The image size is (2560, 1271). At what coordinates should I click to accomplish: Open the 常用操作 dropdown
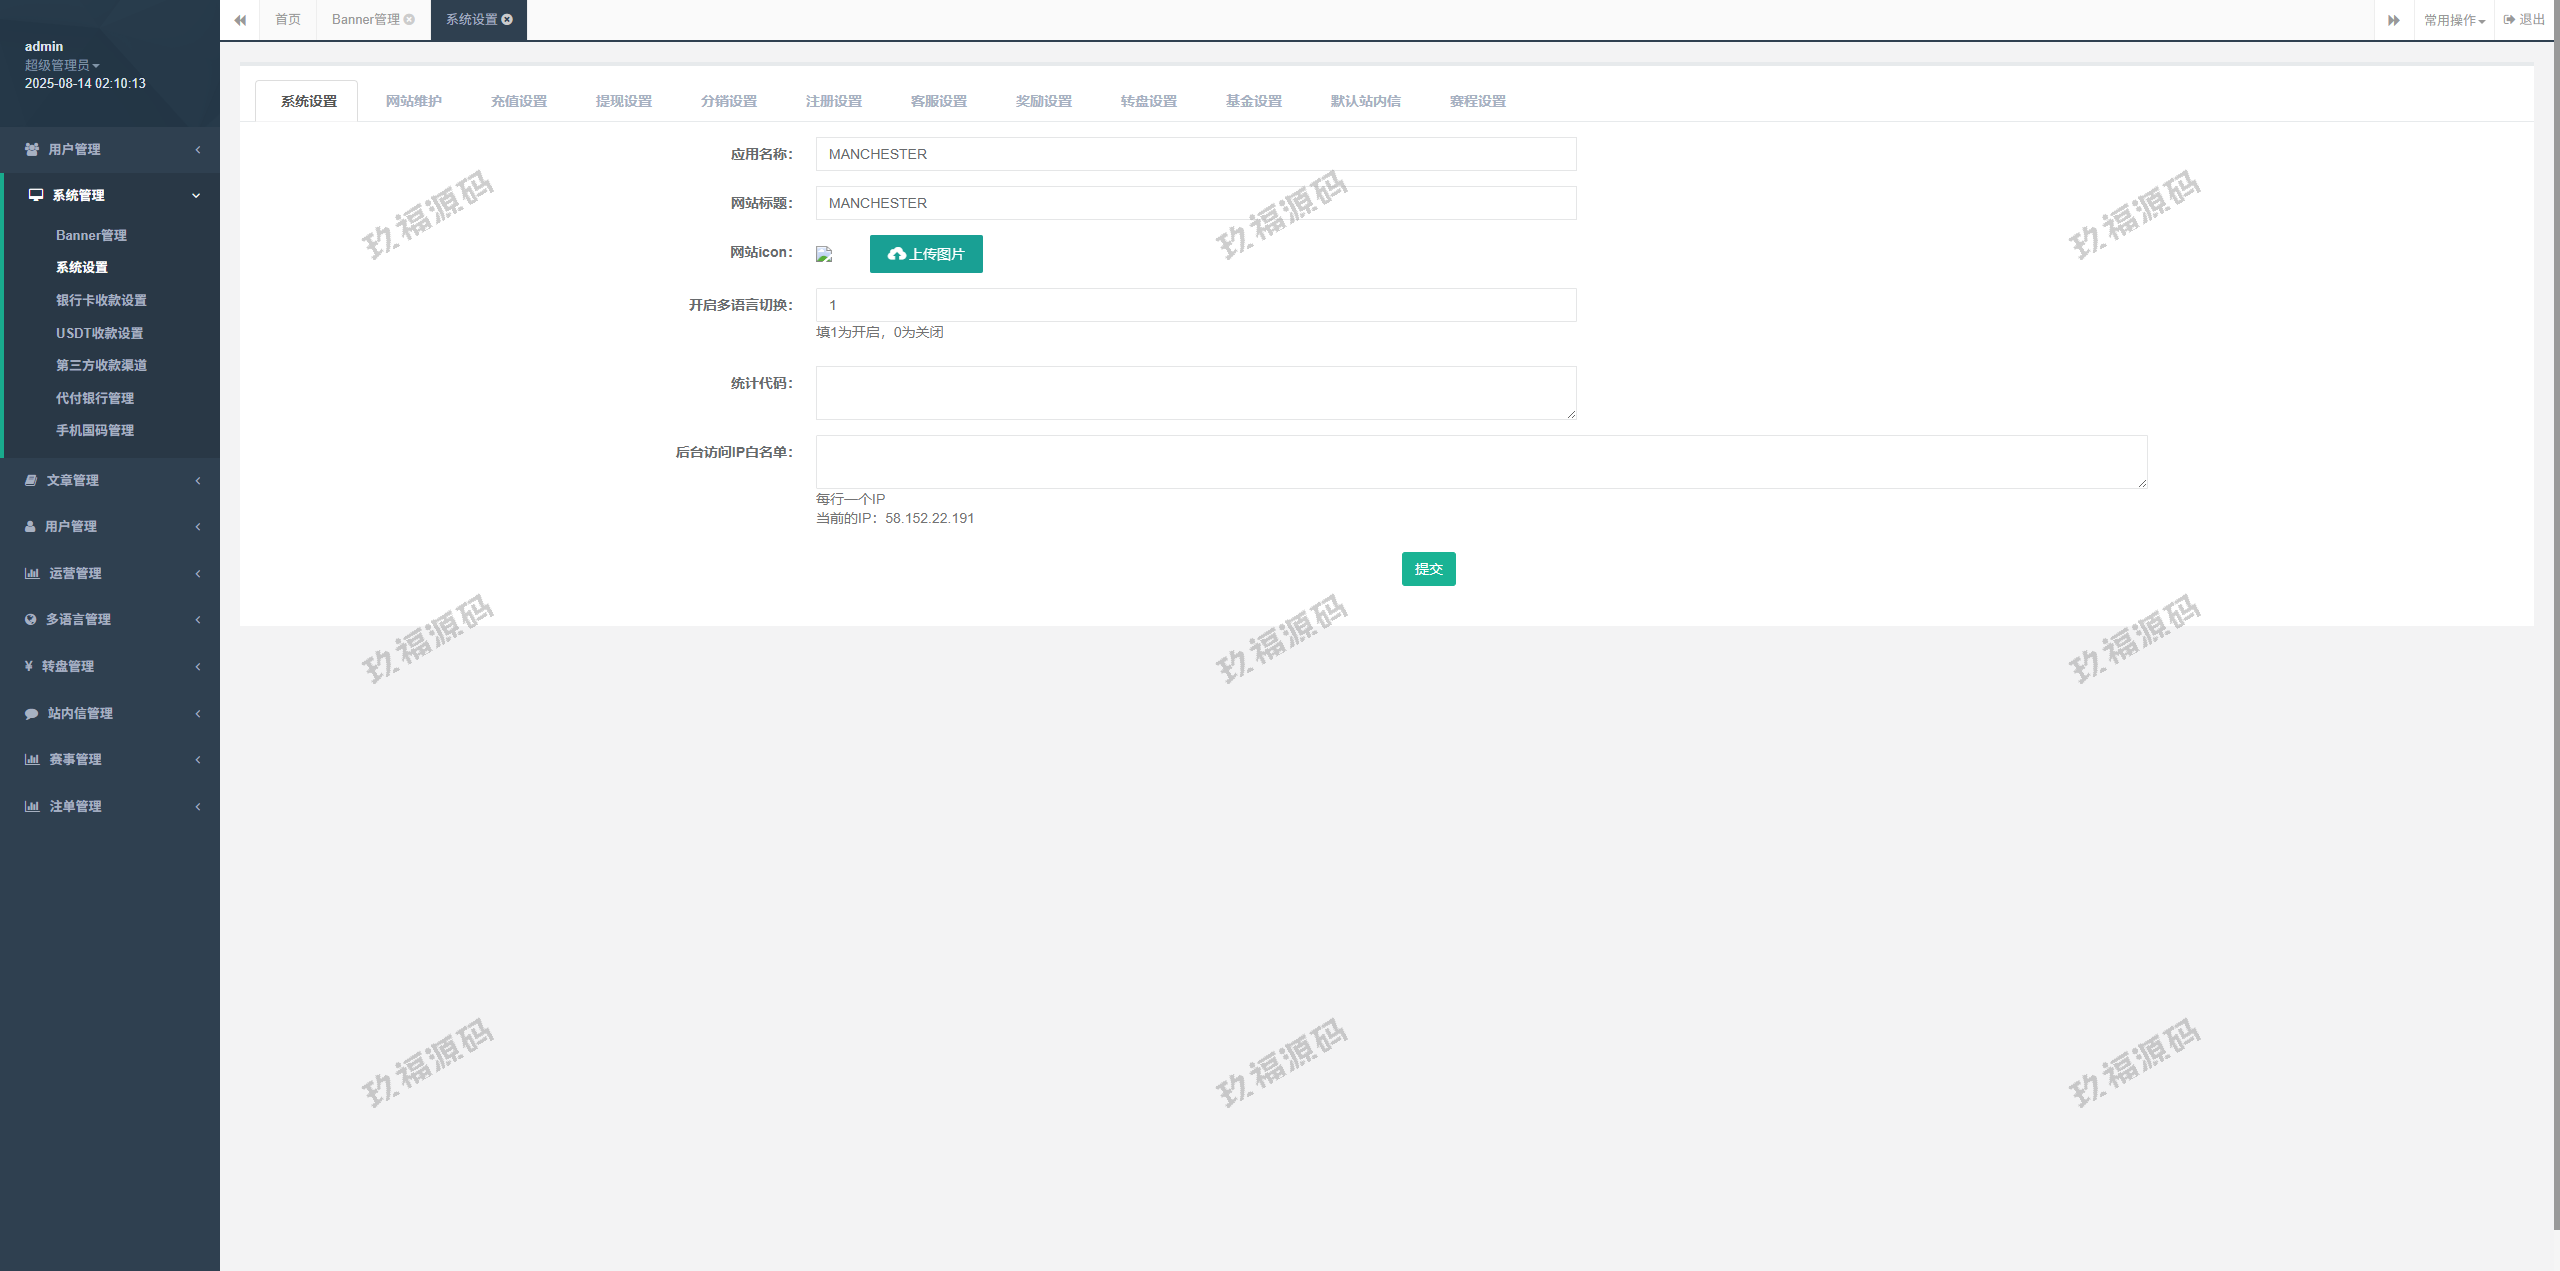tap(2454, 20)
